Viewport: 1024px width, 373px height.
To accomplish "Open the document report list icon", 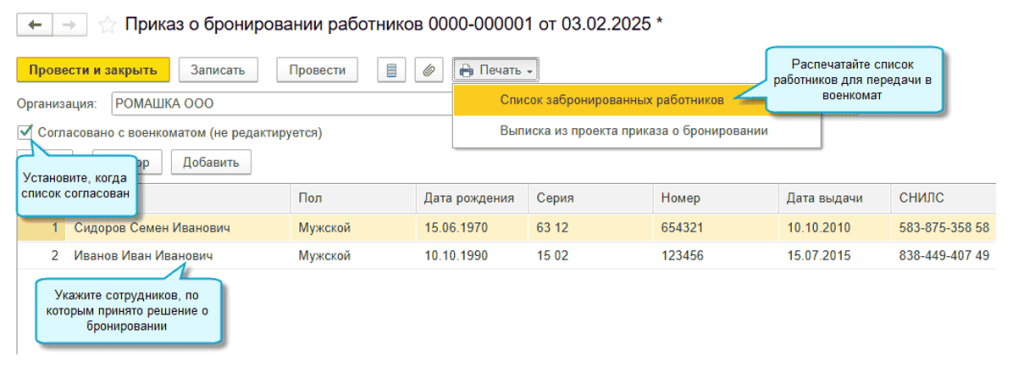I will [x=392, y=70].
